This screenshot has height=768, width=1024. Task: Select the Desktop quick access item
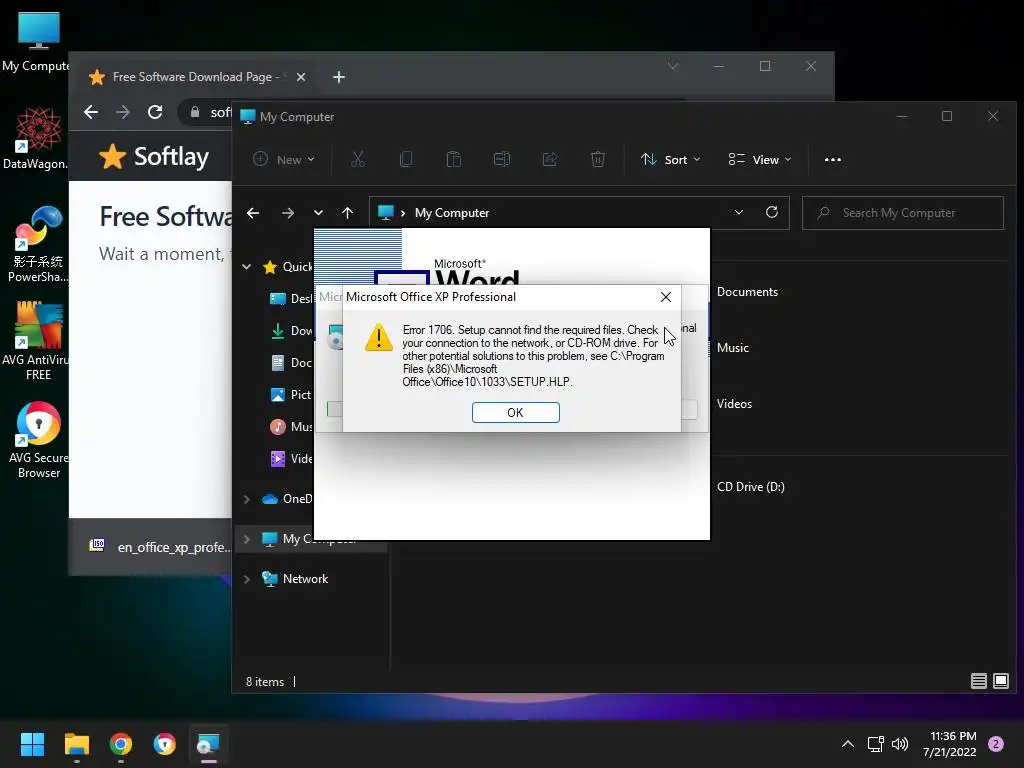click(291, 298)
